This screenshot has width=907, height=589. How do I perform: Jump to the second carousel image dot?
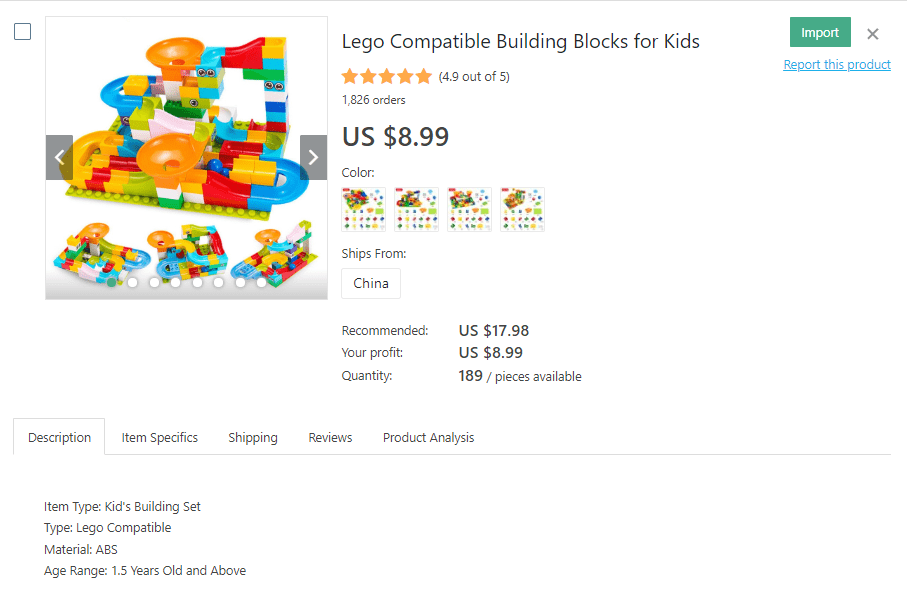pos(133,283)
